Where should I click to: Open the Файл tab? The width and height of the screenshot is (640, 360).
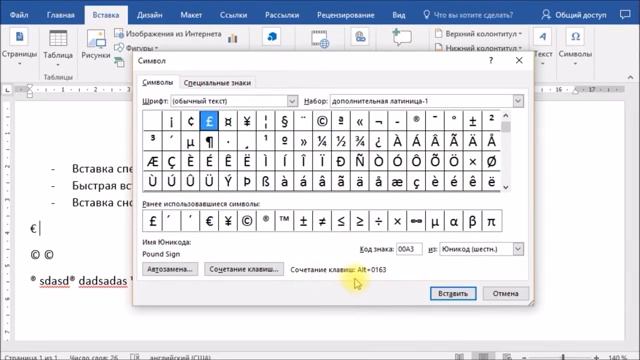tap(19, 15)
